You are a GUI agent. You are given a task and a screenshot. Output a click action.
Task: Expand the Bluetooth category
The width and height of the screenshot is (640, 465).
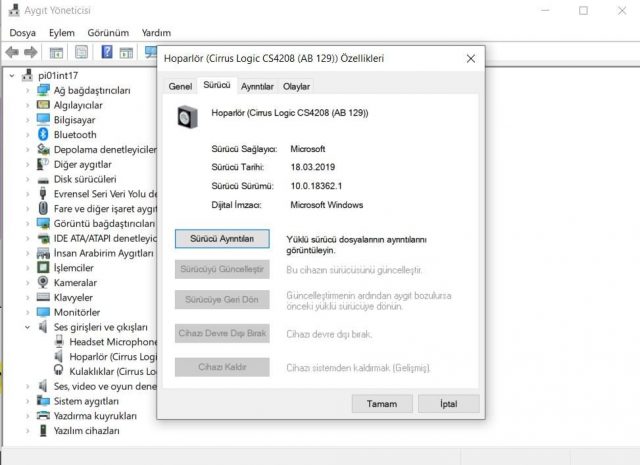click(x=27, y=135)
